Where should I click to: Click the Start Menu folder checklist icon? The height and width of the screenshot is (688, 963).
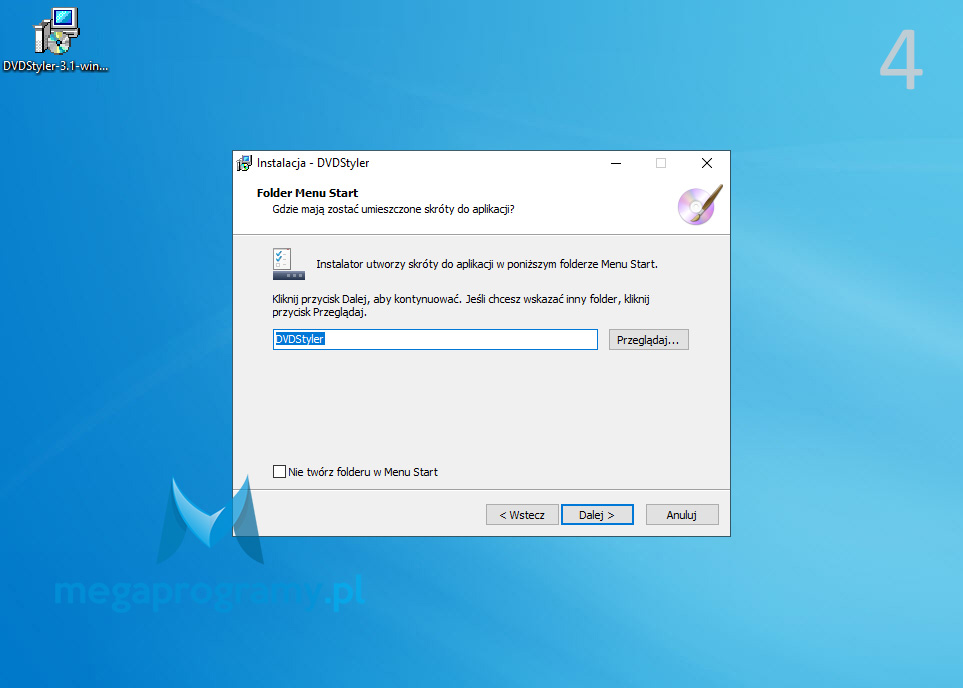point(289,264)
